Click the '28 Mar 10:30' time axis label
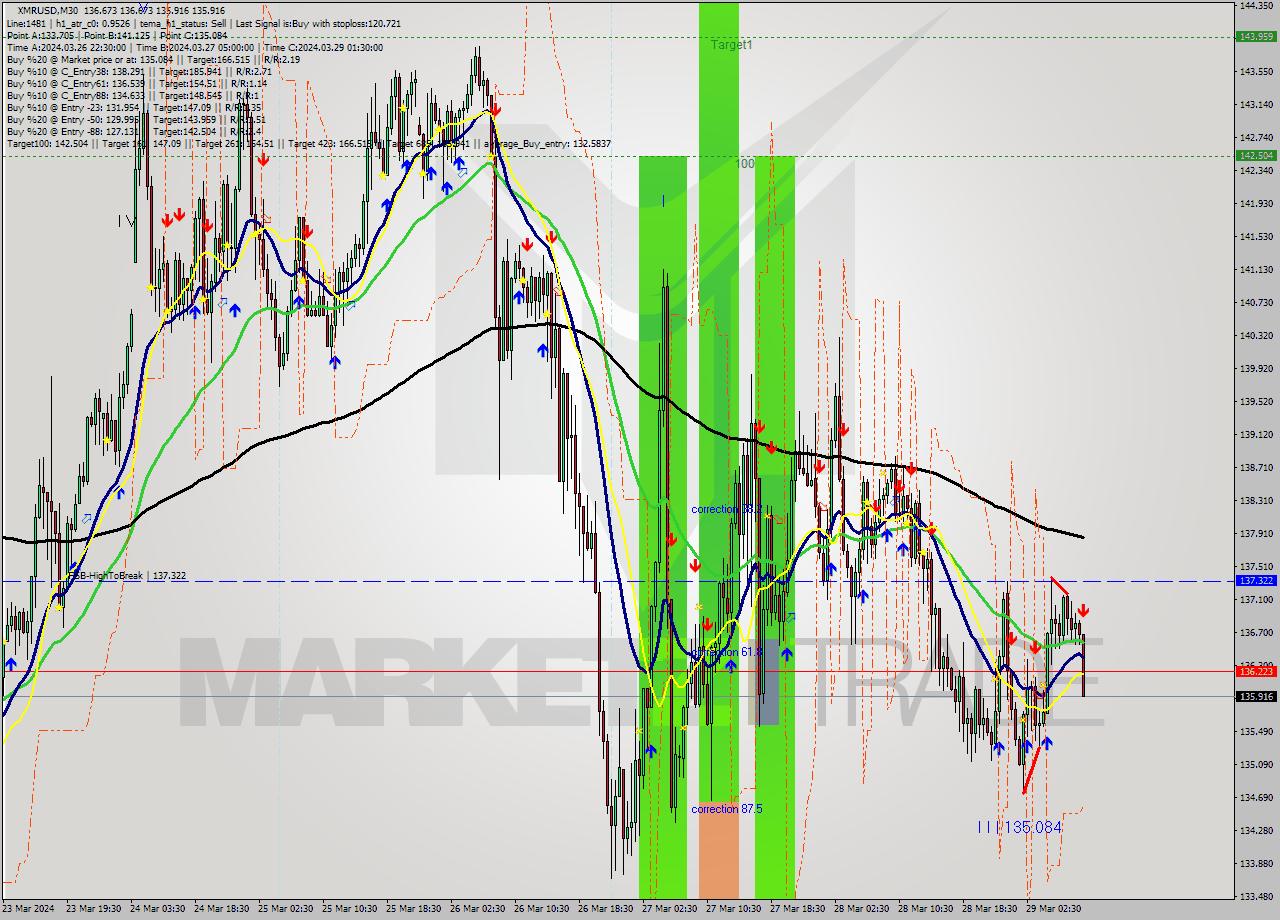1280x920 pixels. click(x=926, y=909)
